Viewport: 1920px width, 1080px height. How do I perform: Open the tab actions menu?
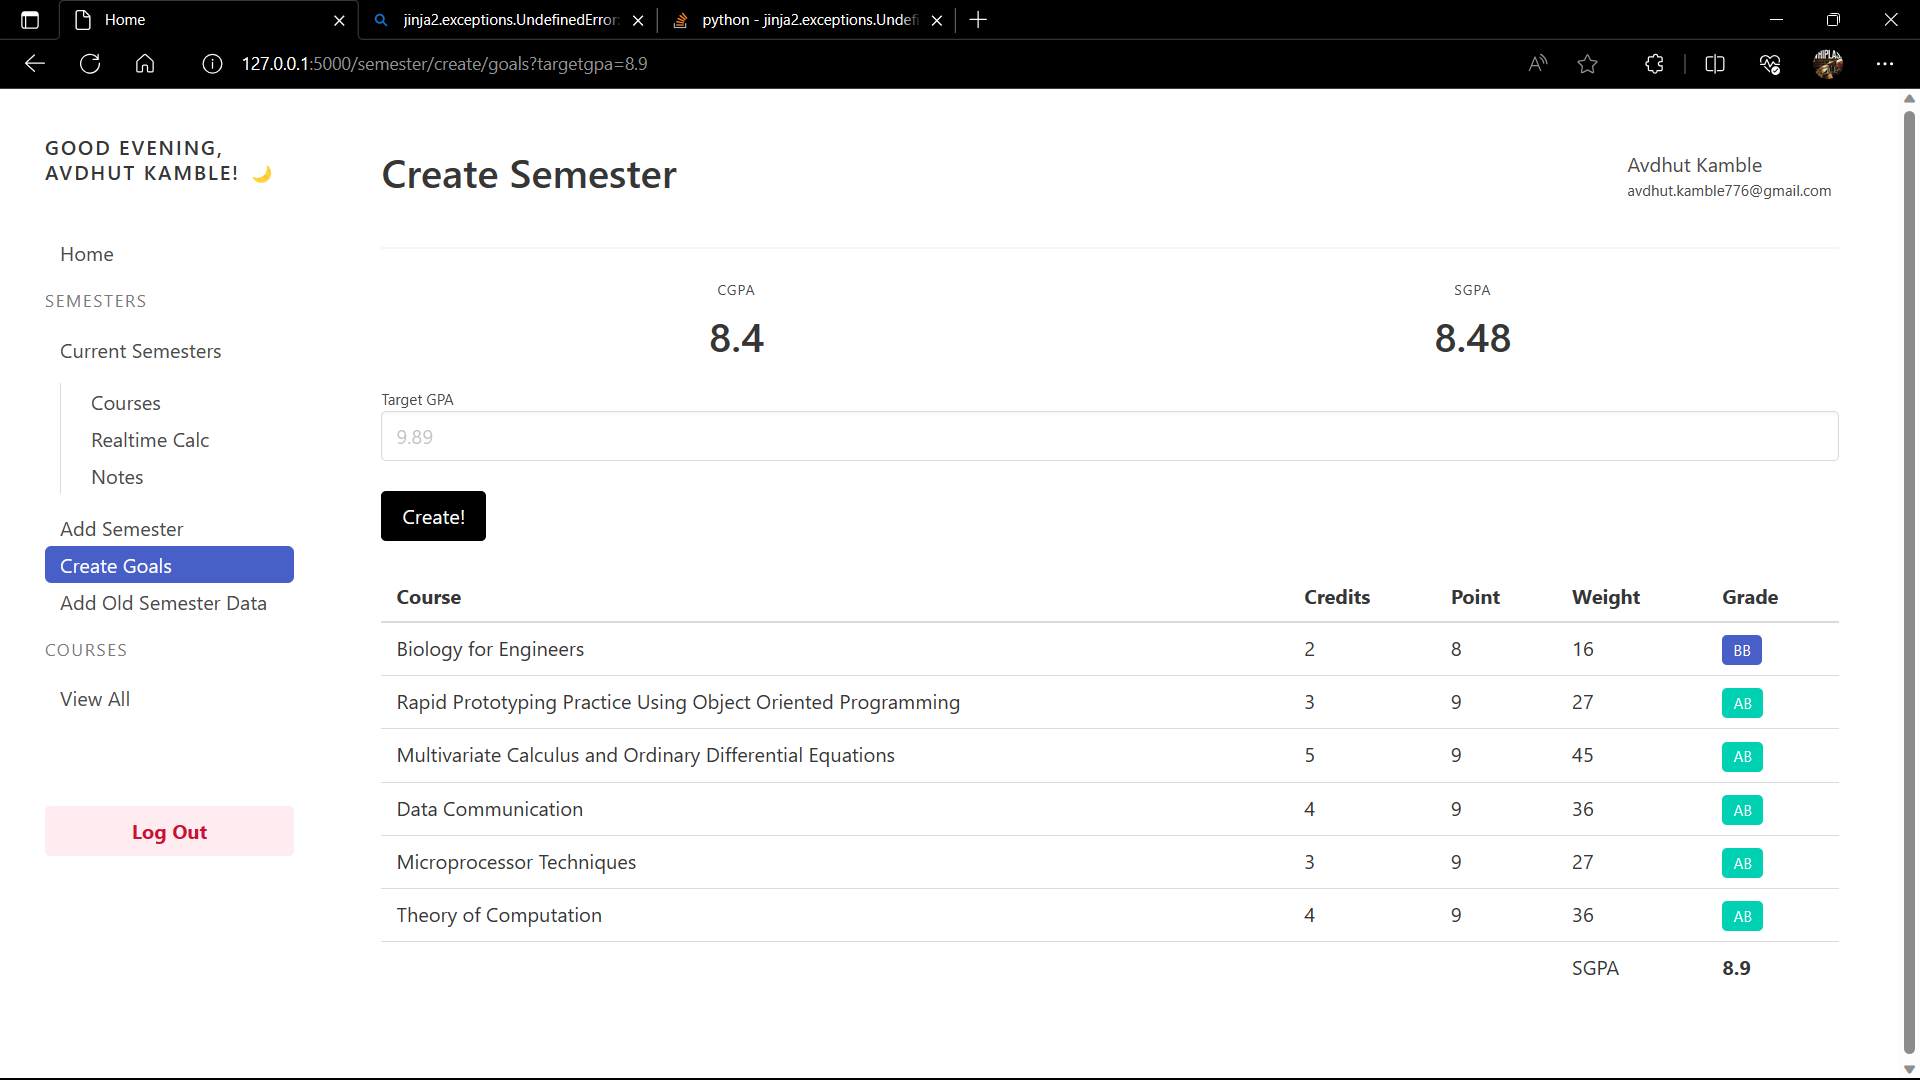click(x=29, y=19)
